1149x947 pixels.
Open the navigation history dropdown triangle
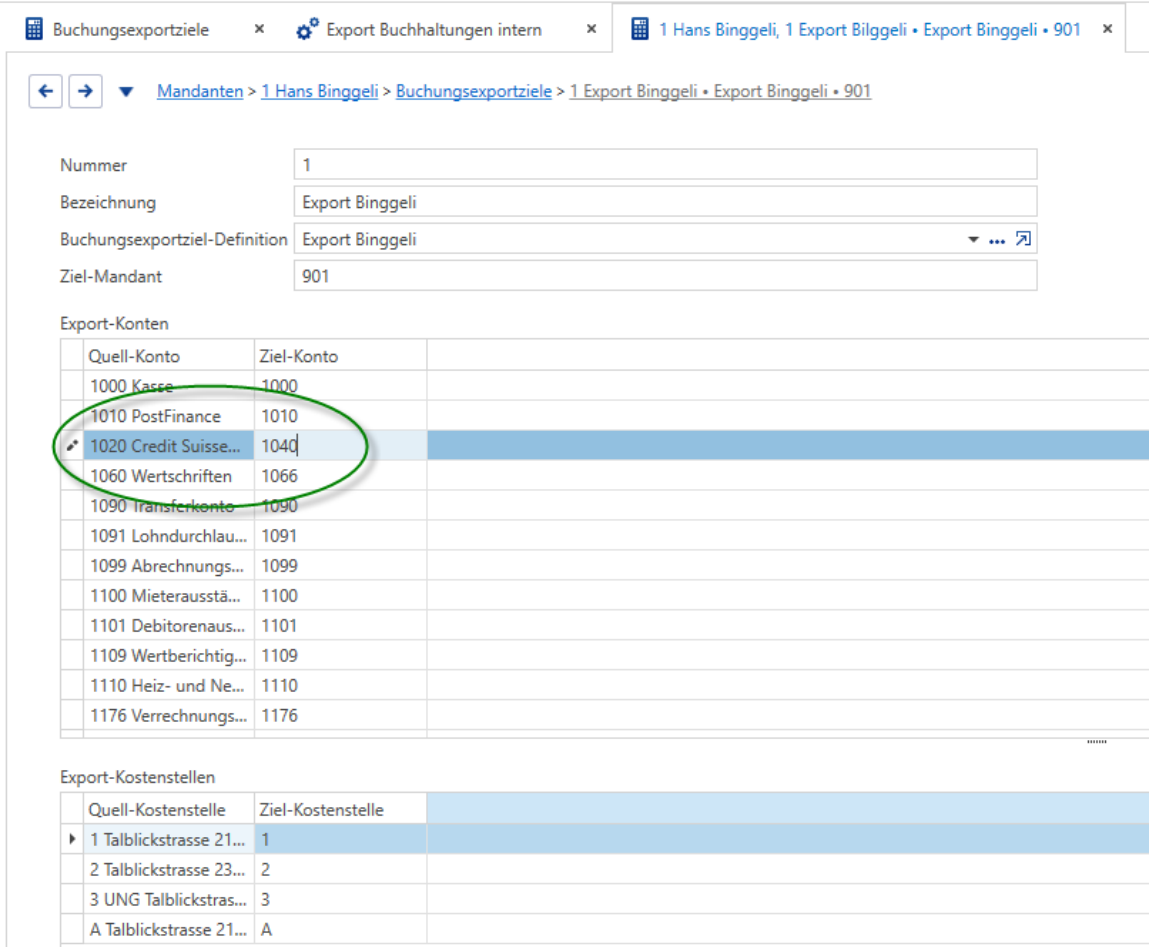click(126, 92)
